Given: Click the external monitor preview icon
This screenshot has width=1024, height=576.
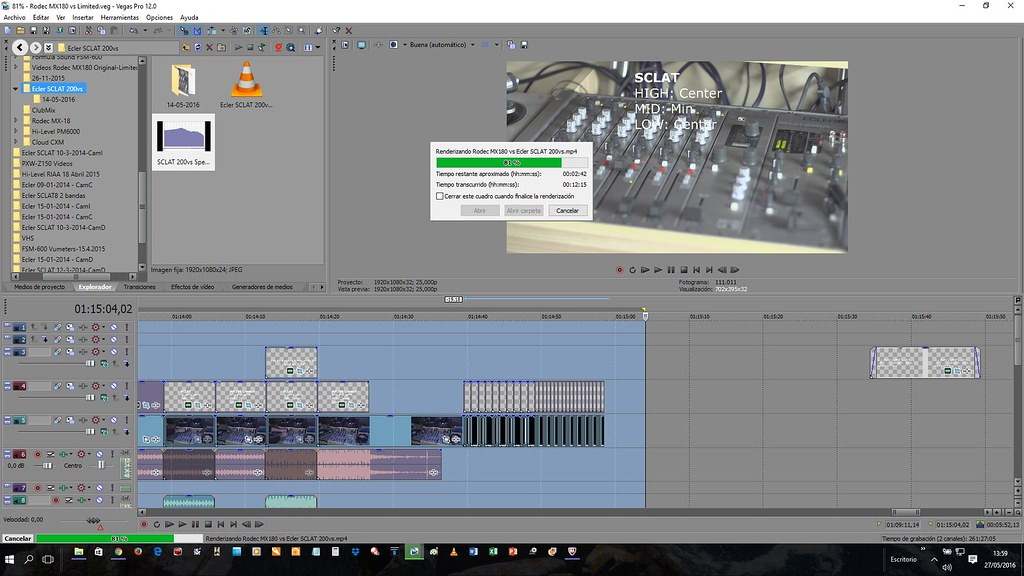Looking at the screenshot, I should tap(363, 45).
